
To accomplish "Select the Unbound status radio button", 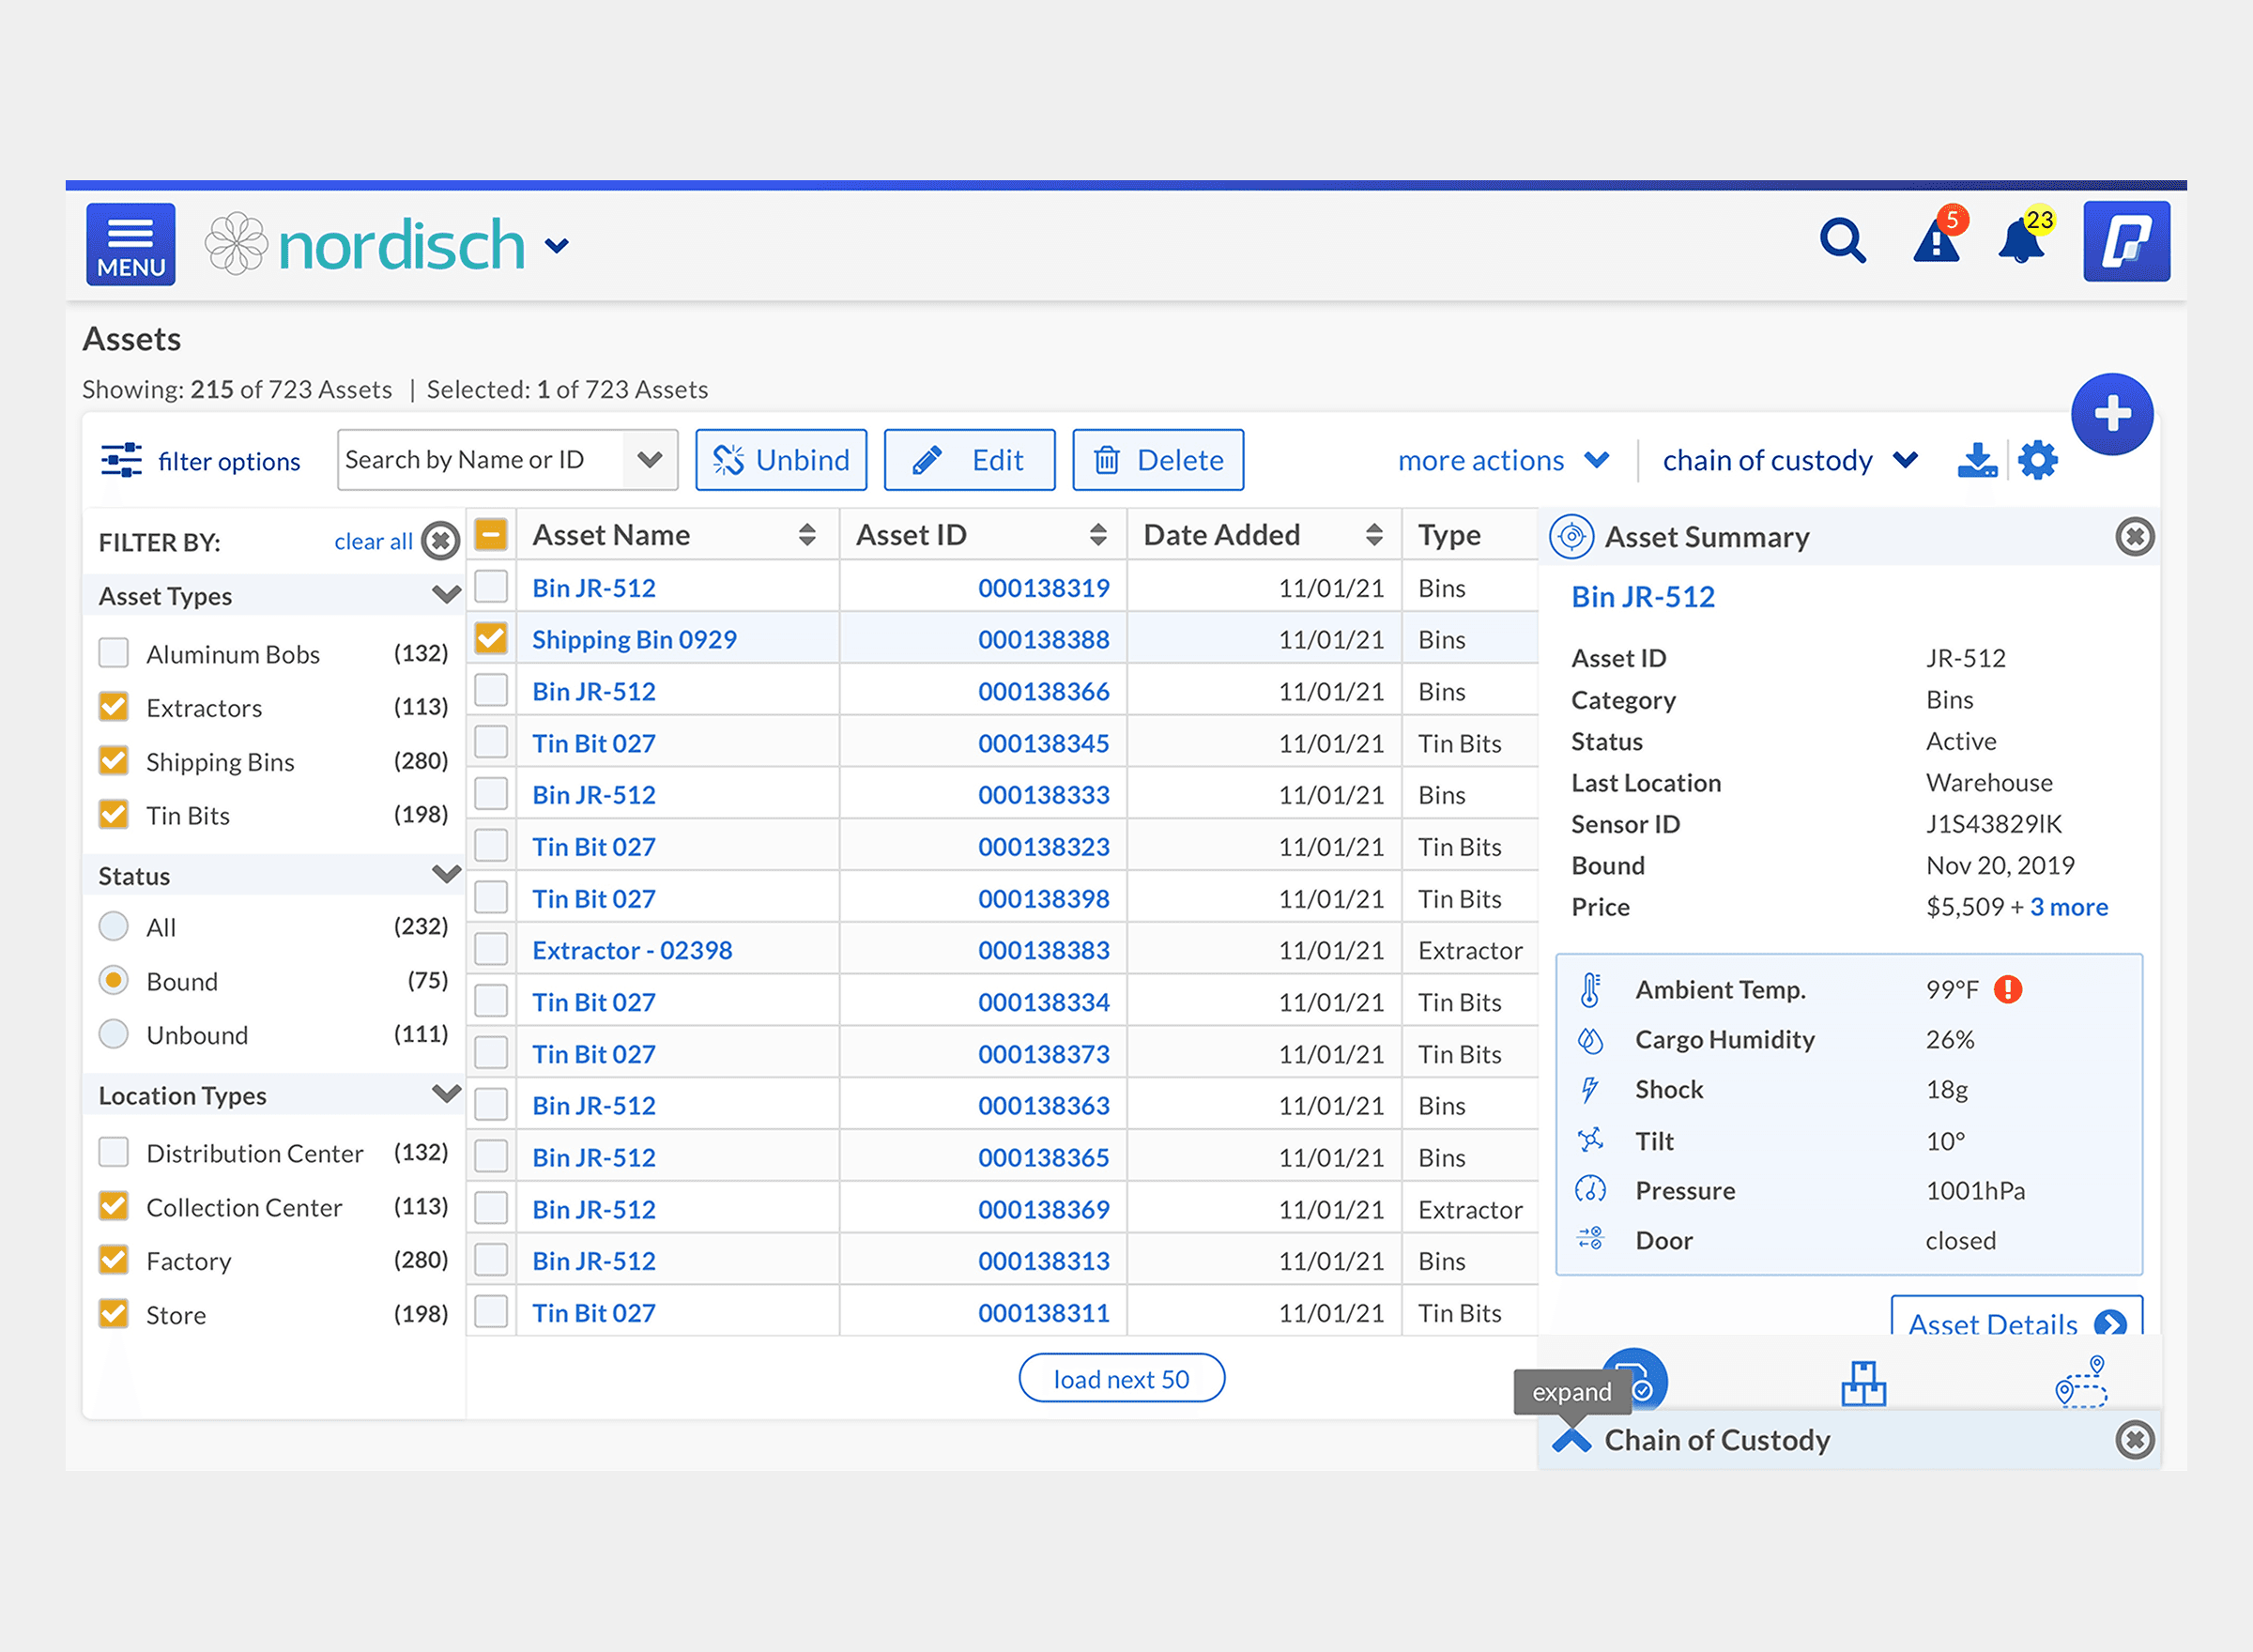I will click(113, 1034).
